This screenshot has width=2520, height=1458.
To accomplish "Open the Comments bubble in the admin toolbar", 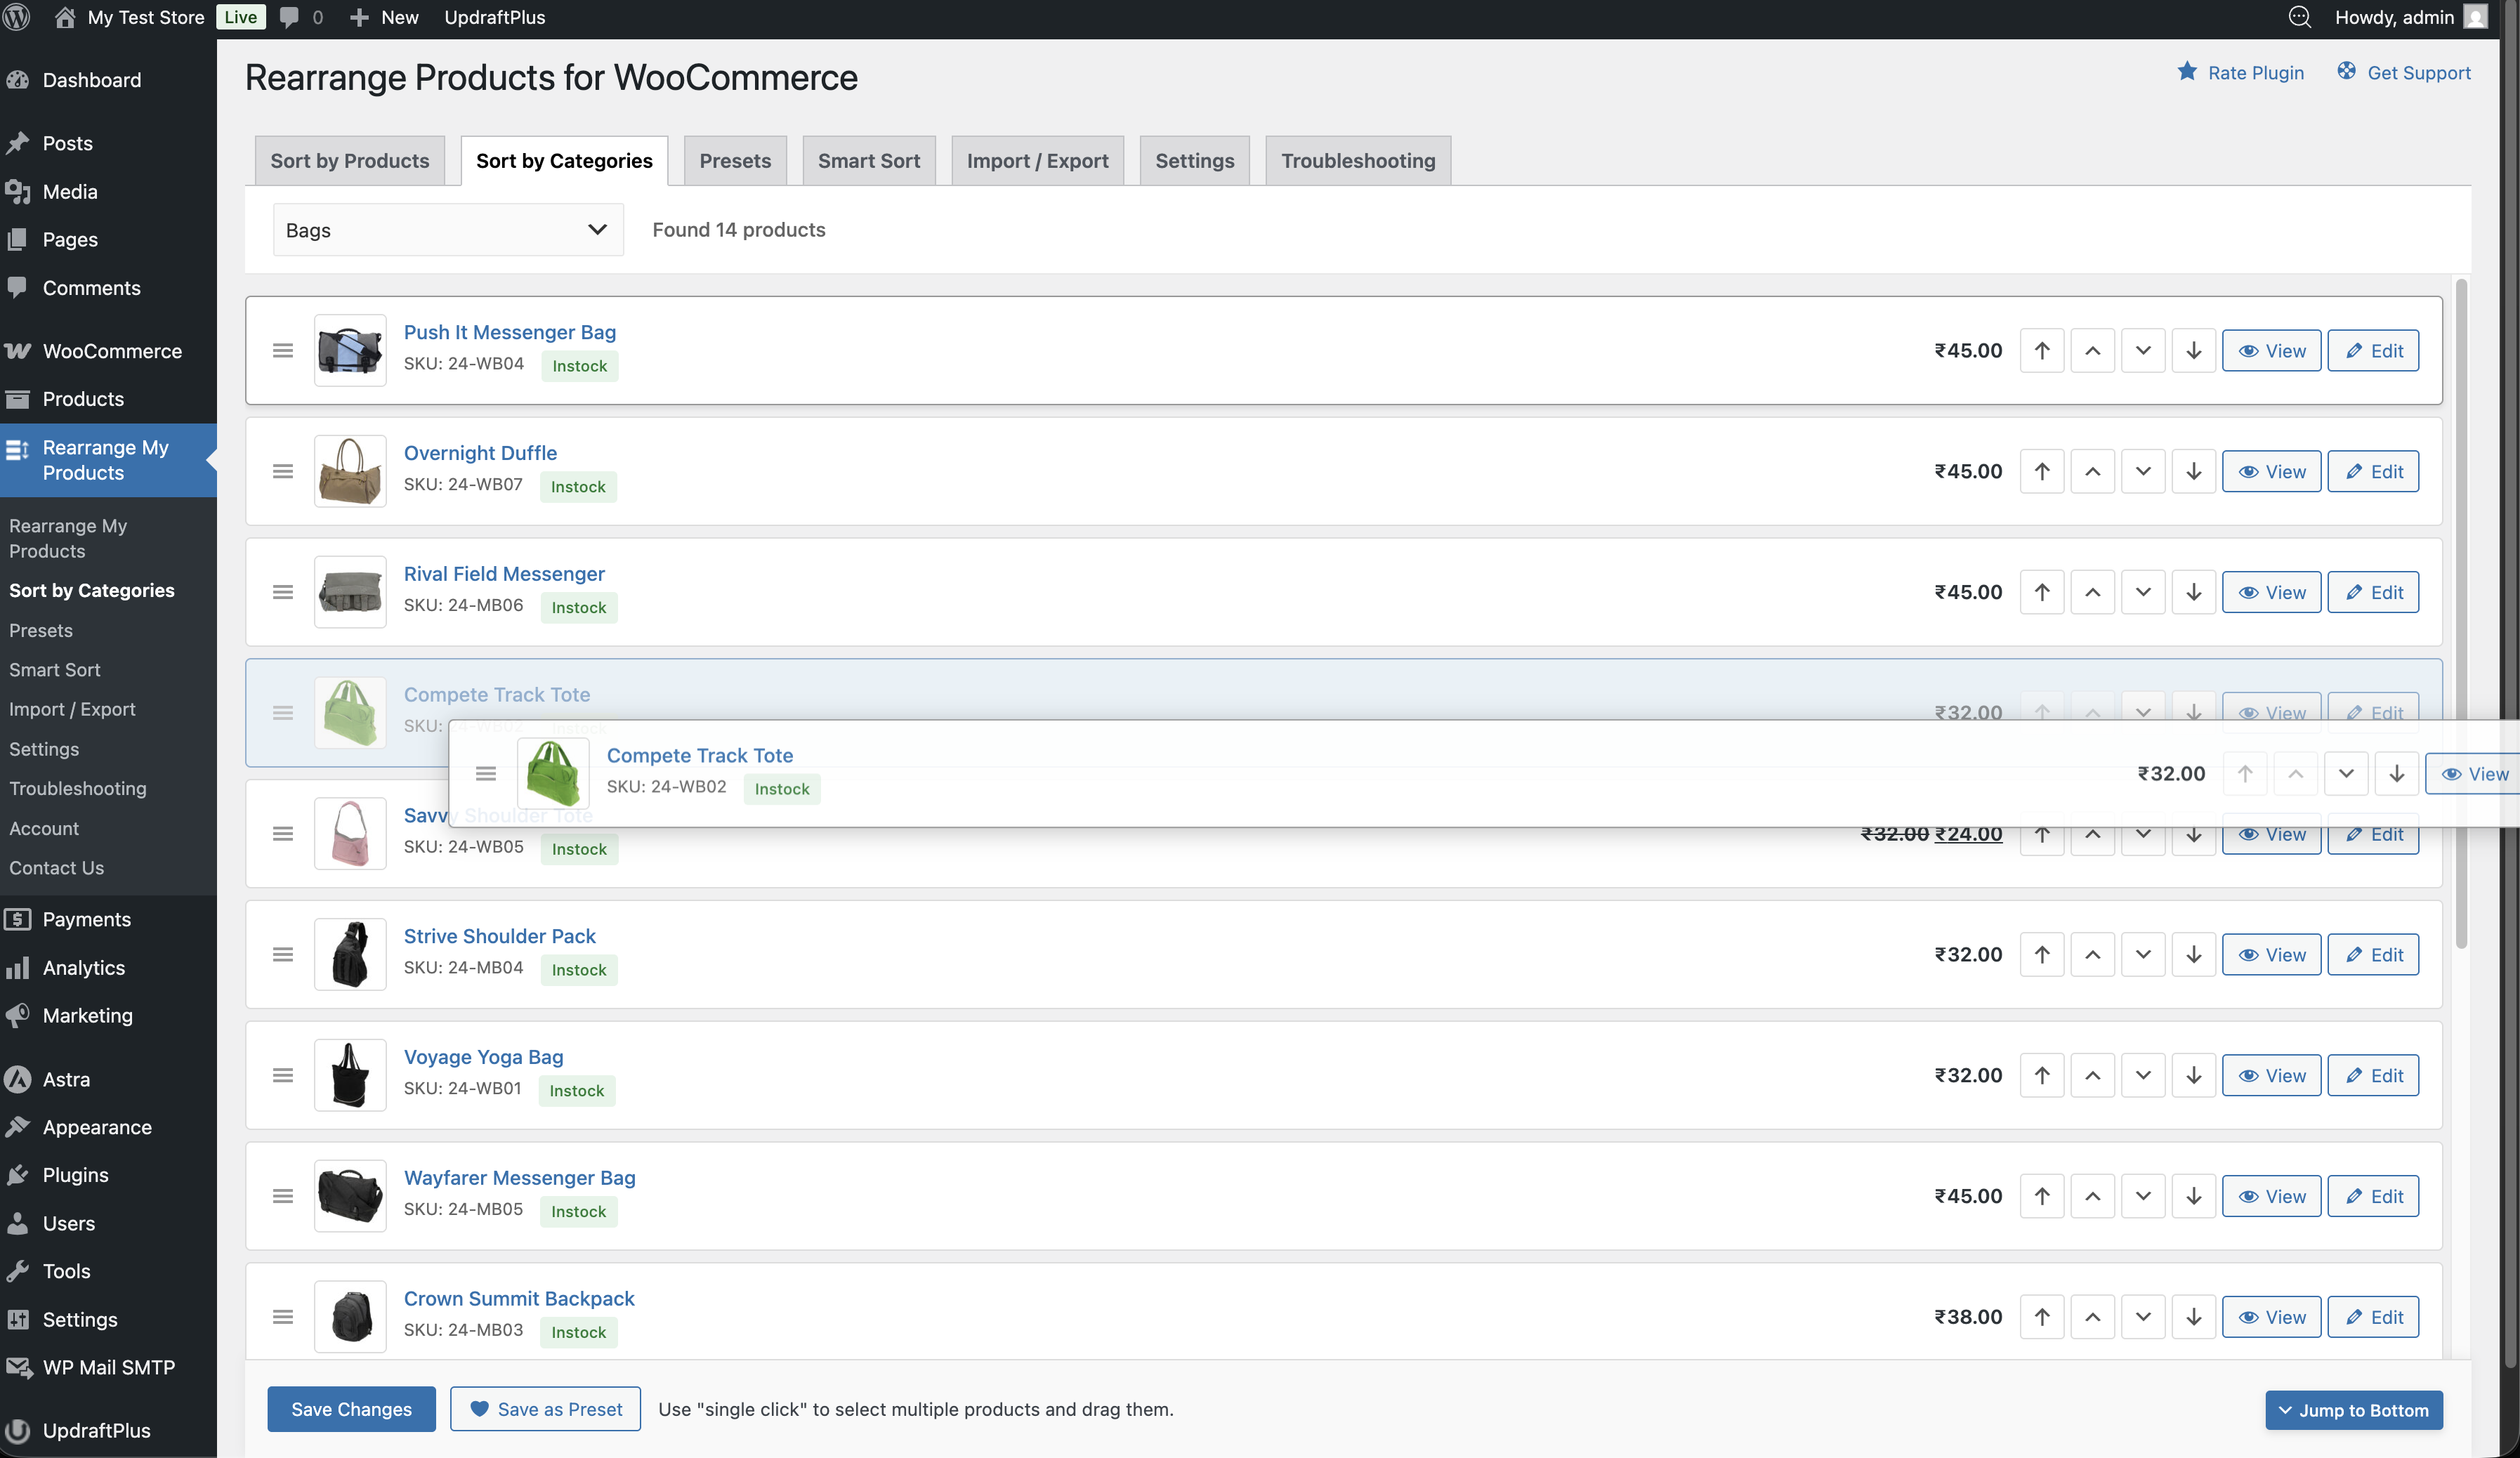I will tap(290, 17).
